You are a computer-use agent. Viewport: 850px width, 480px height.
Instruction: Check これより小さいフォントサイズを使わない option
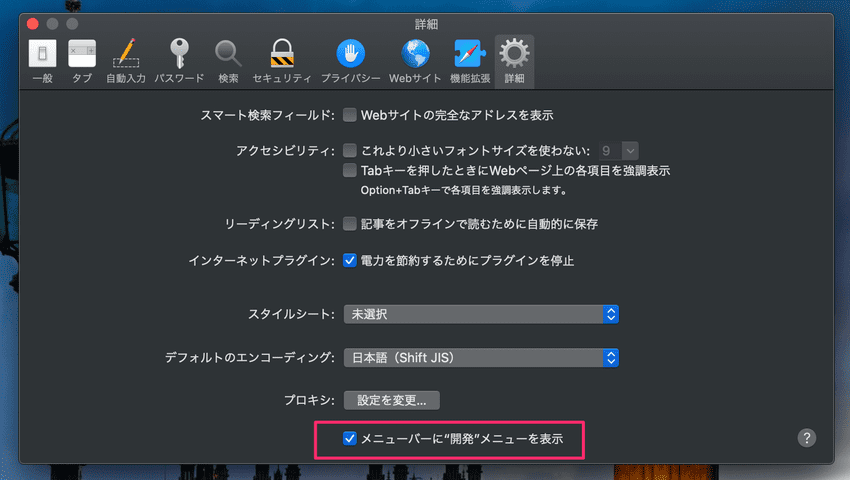350,150
